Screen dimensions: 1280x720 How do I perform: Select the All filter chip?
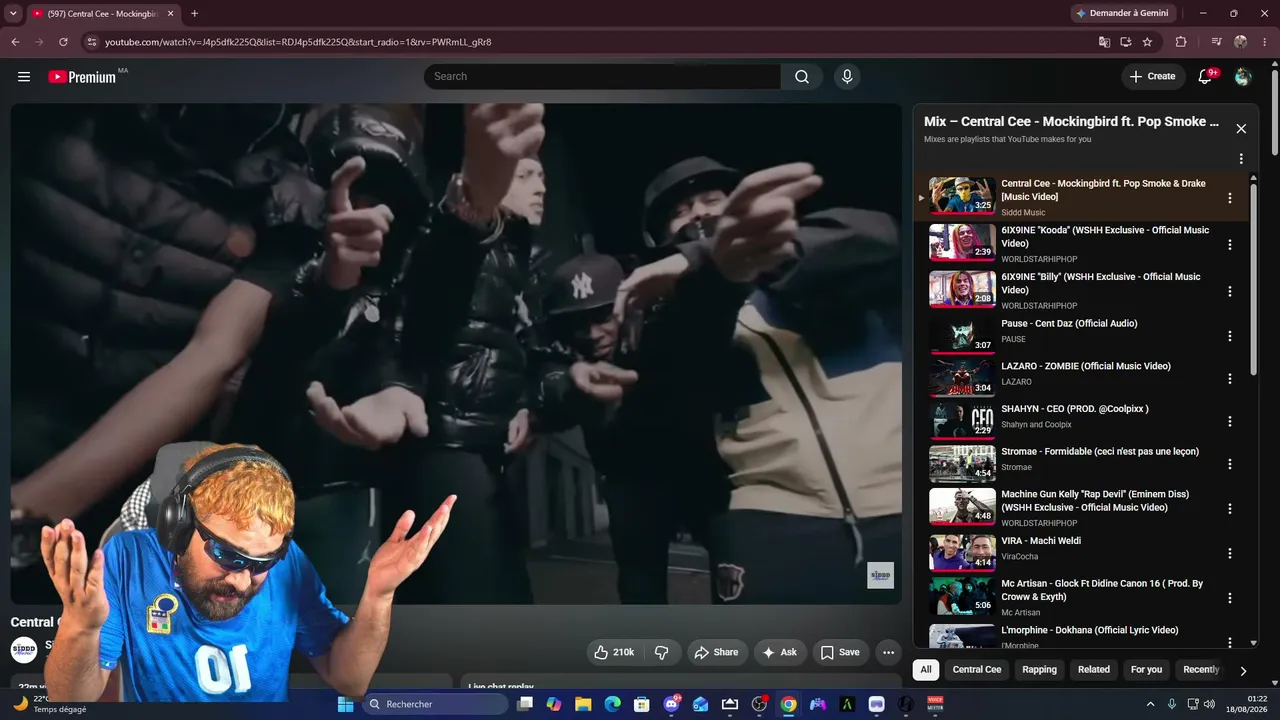click(x=926, y=670)
